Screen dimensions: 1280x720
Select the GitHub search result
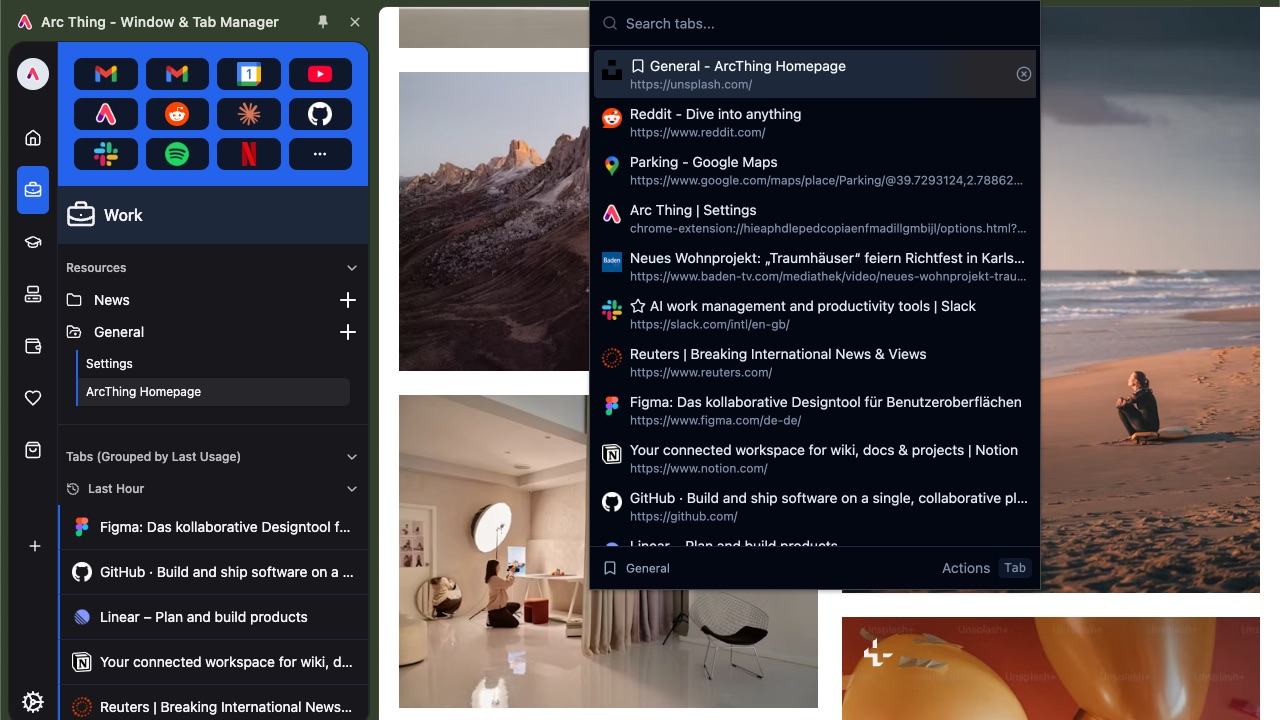click(x=815, y=506)
